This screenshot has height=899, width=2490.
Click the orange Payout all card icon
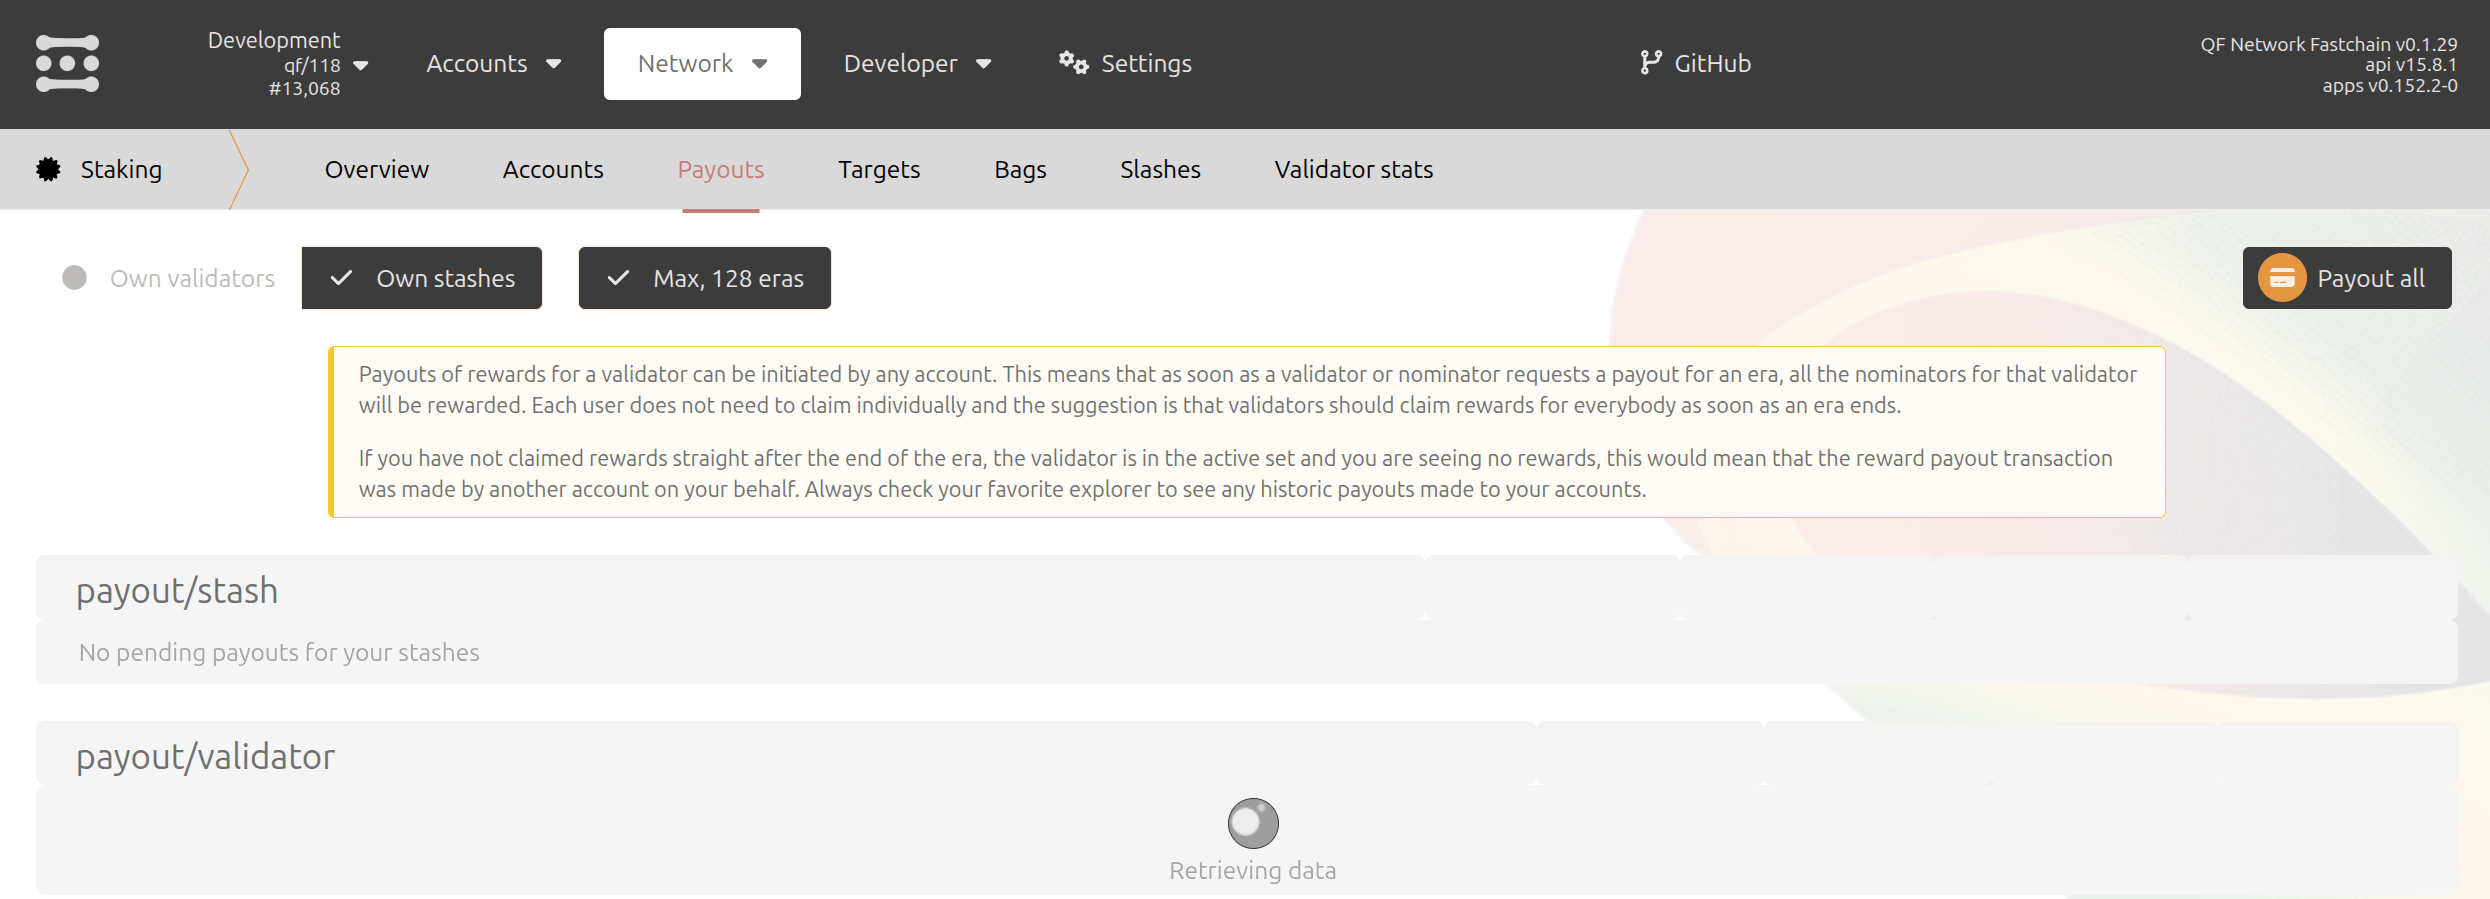(x=2281, y=278)
